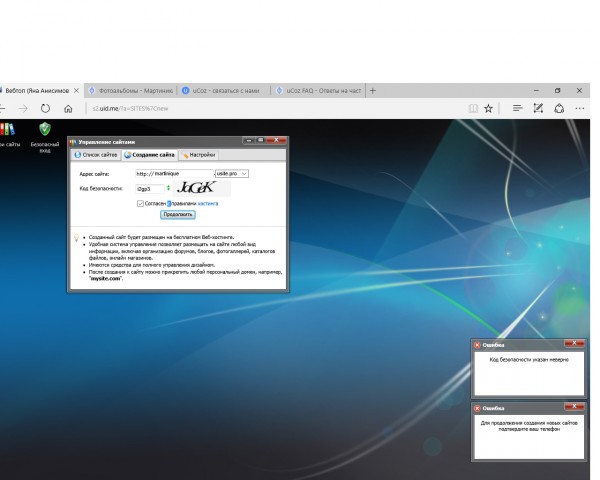Open the browser More actions ellipsis menu
This screenshot has width=600, height=480.
click(x=580, y=109)
